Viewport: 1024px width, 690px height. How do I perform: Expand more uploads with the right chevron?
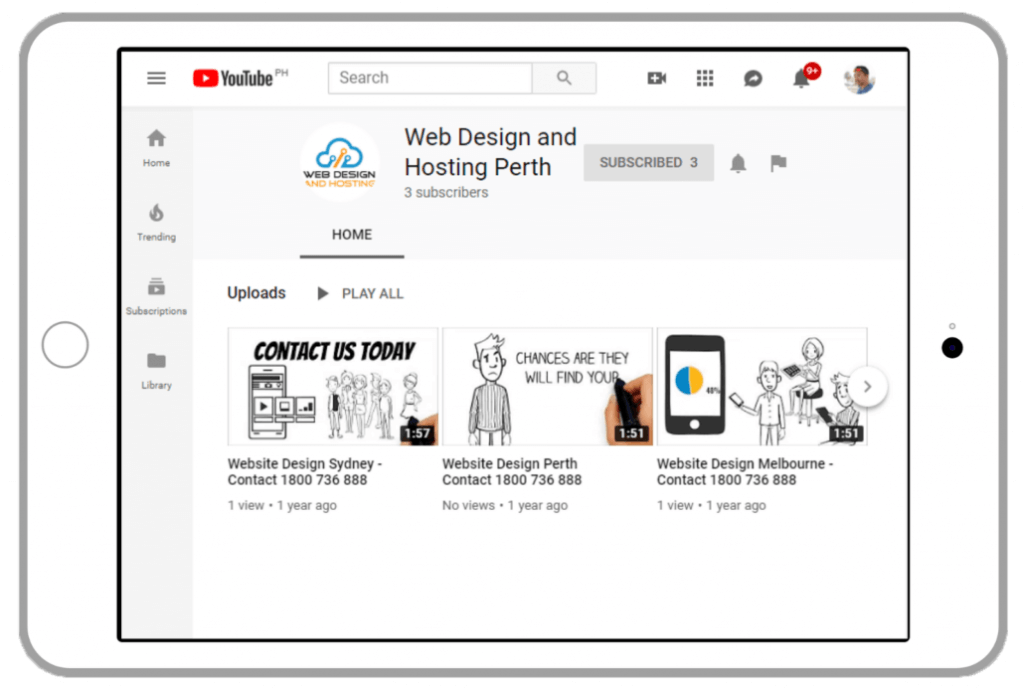click(866, 386)
